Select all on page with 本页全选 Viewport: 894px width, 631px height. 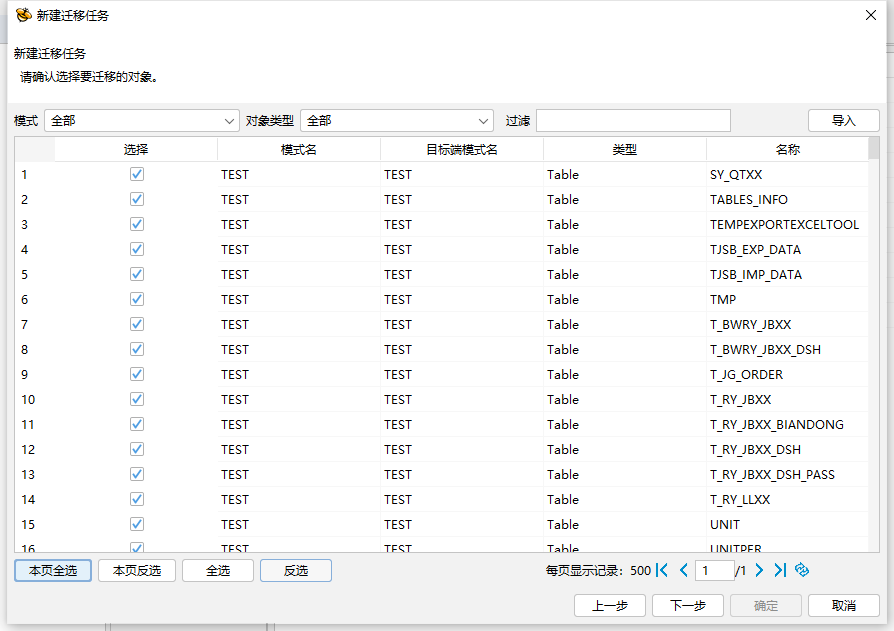click(53, 571)
